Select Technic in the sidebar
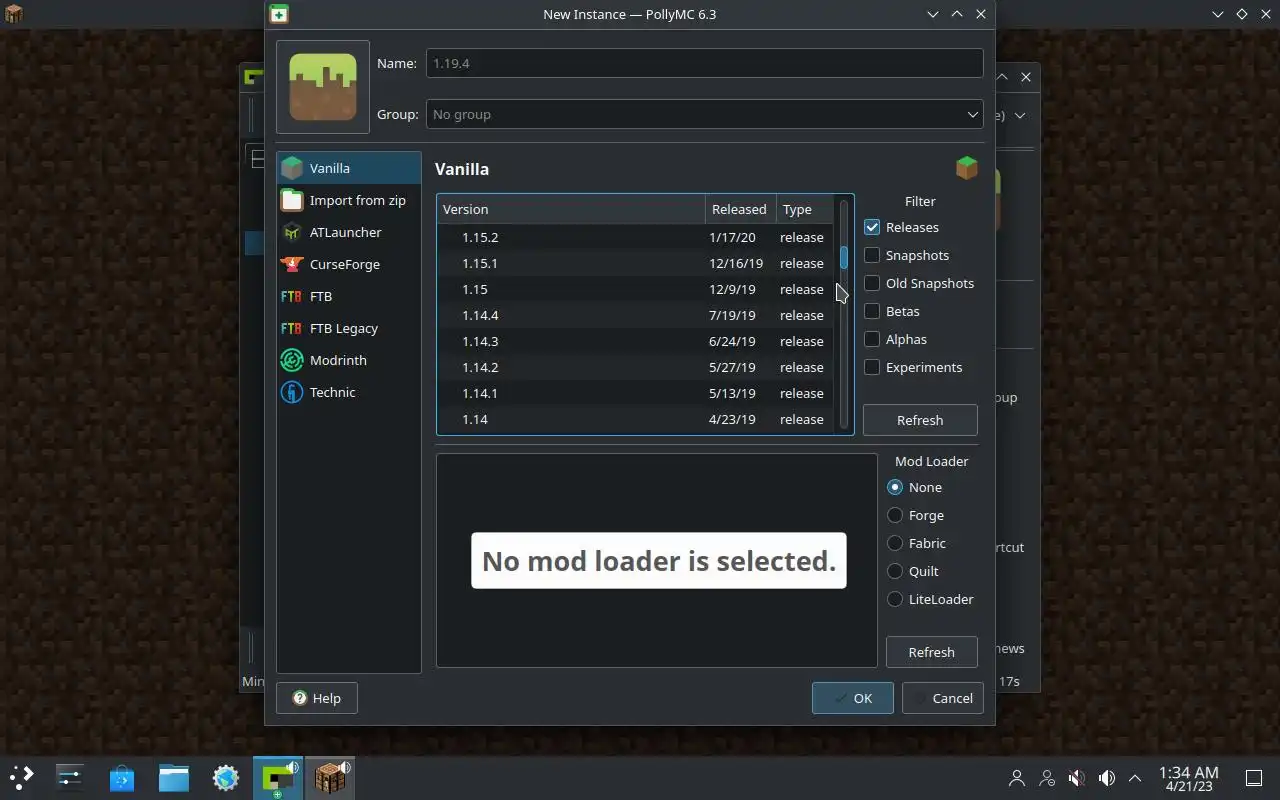The image size is (1280, 800). pos(349,392)
